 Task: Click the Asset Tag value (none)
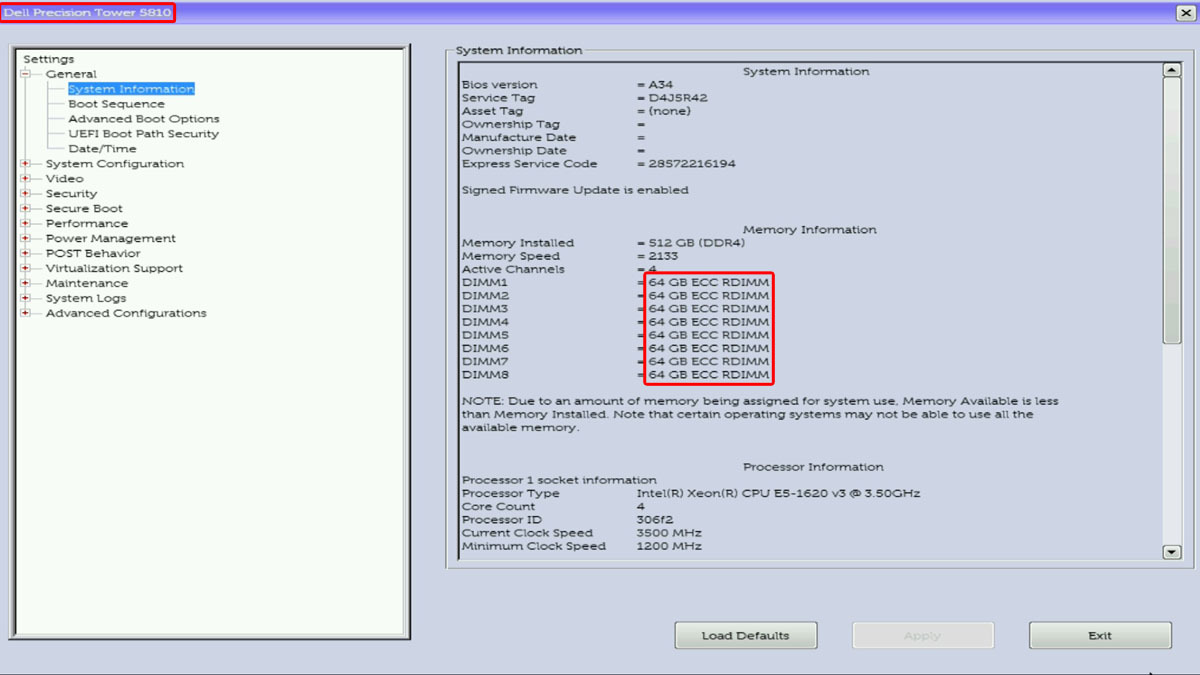pyautogui.click(x=669, y=111)
